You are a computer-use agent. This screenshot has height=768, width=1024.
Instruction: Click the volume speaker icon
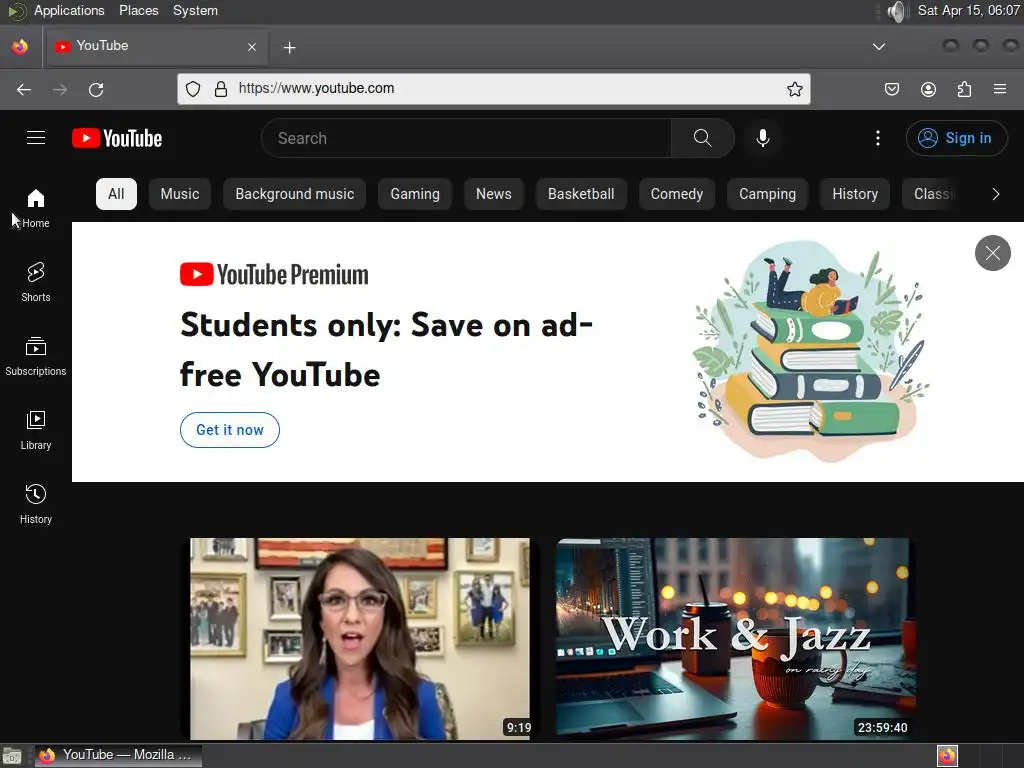click(x=898, y=11)
